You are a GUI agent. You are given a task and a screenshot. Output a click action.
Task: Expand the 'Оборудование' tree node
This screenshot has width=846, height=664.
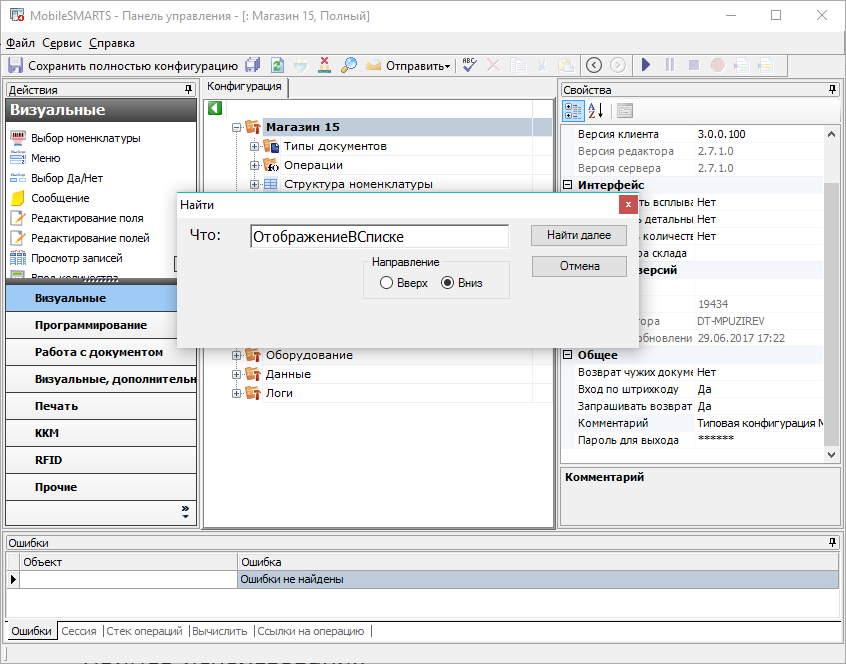236,355
